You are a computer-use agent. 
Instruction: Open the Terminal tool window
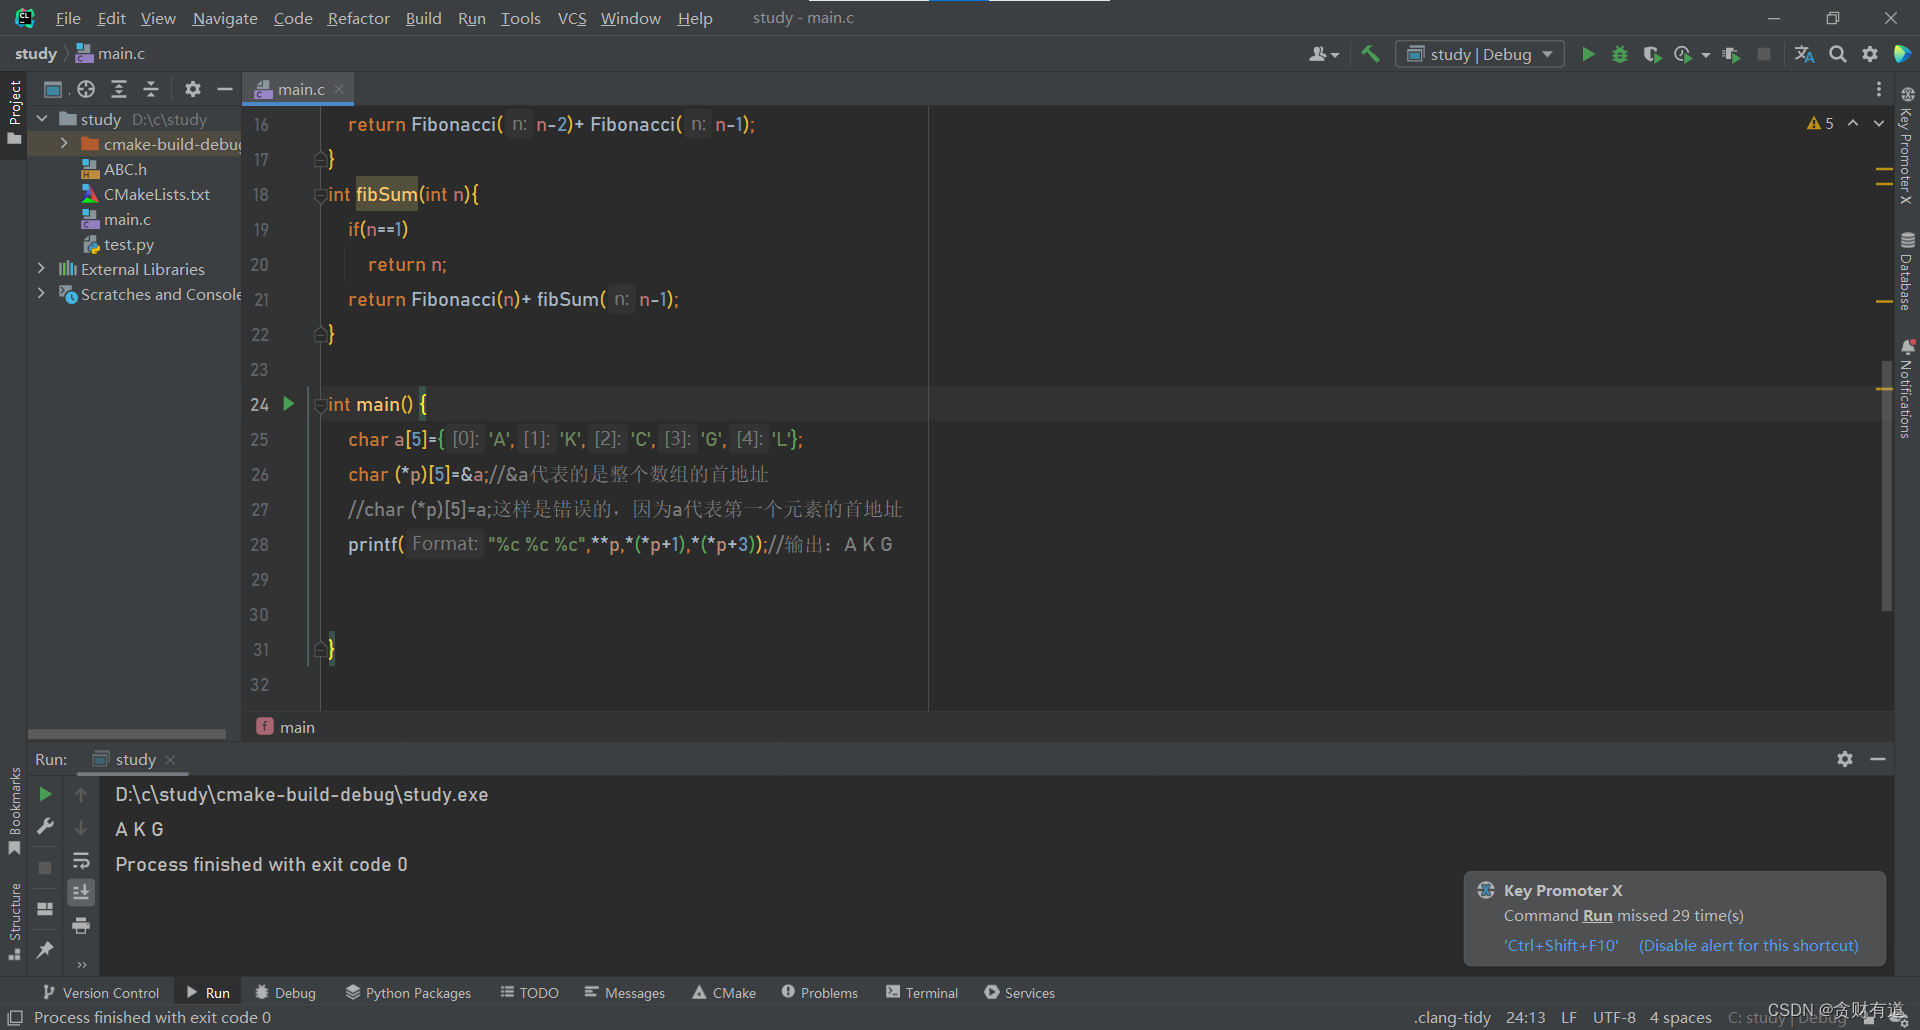click(922, 992)
